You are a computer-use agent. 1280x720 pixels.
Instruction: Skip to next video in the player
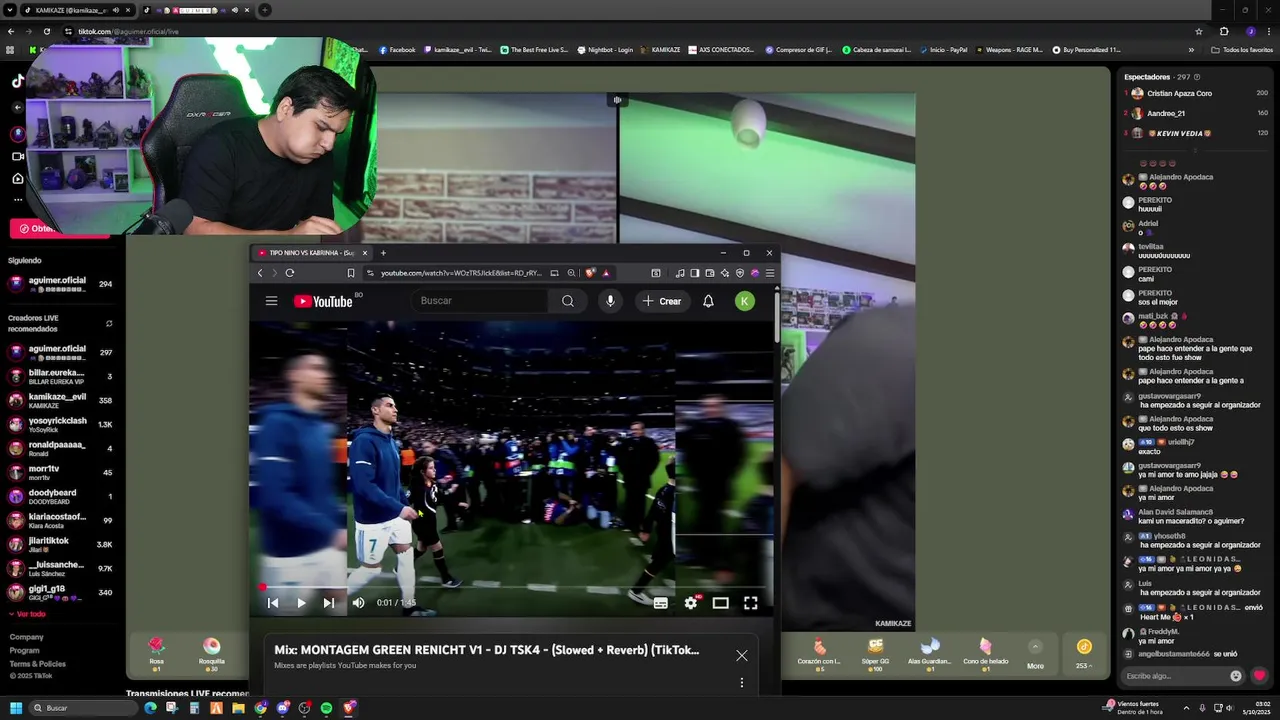click(x=329, y=603)
